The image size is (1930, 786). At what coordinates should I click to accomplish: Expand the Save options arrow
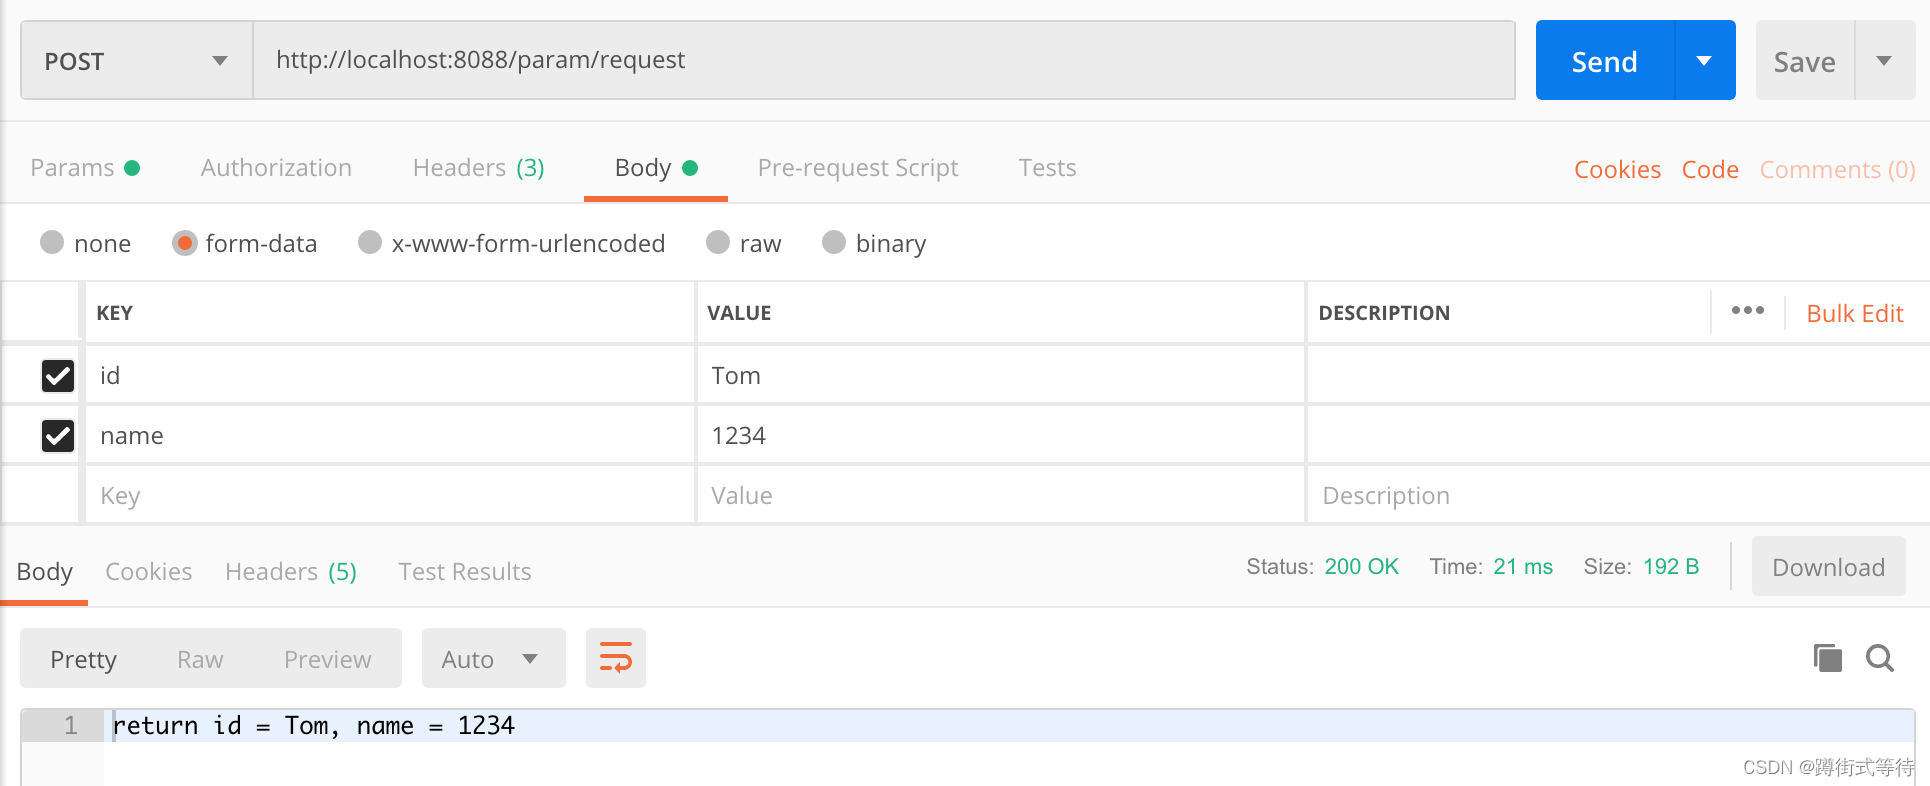click(x=1885, y=61)
